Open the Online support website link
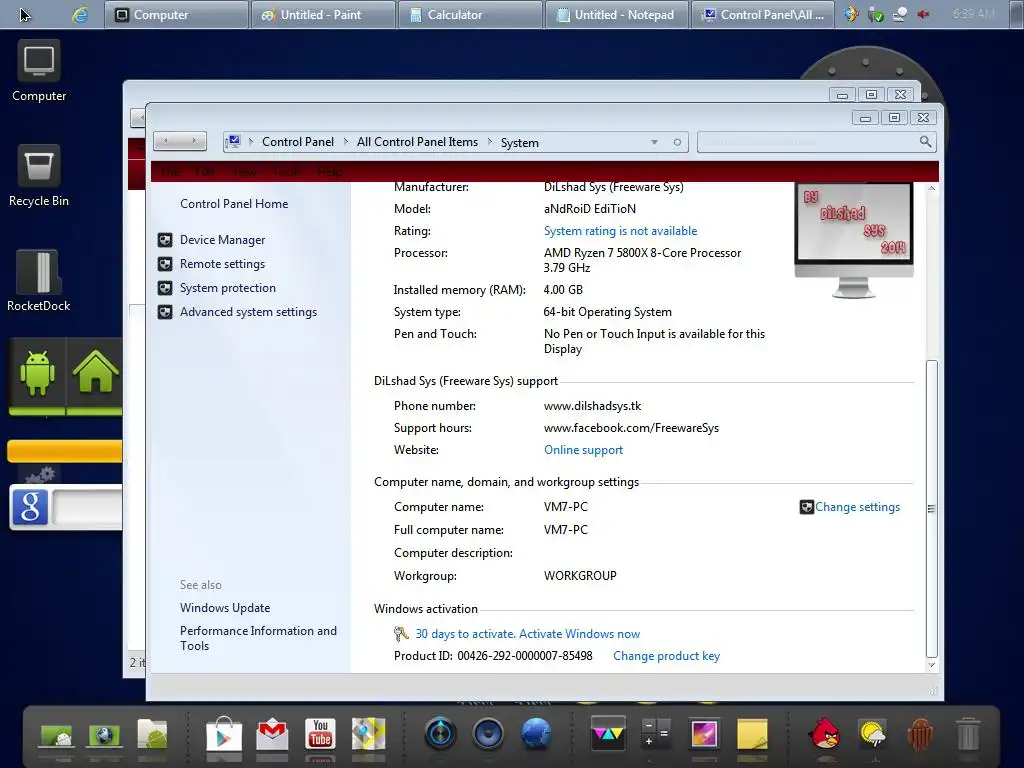Viewport: 1024px width, 768px height. [583, 450]
